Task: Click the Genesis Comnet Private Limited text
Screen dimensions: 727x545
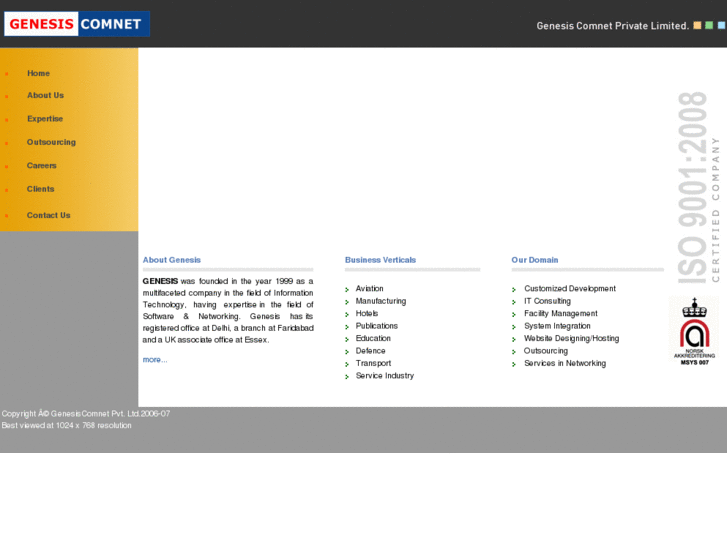Action: pos(612,26)
